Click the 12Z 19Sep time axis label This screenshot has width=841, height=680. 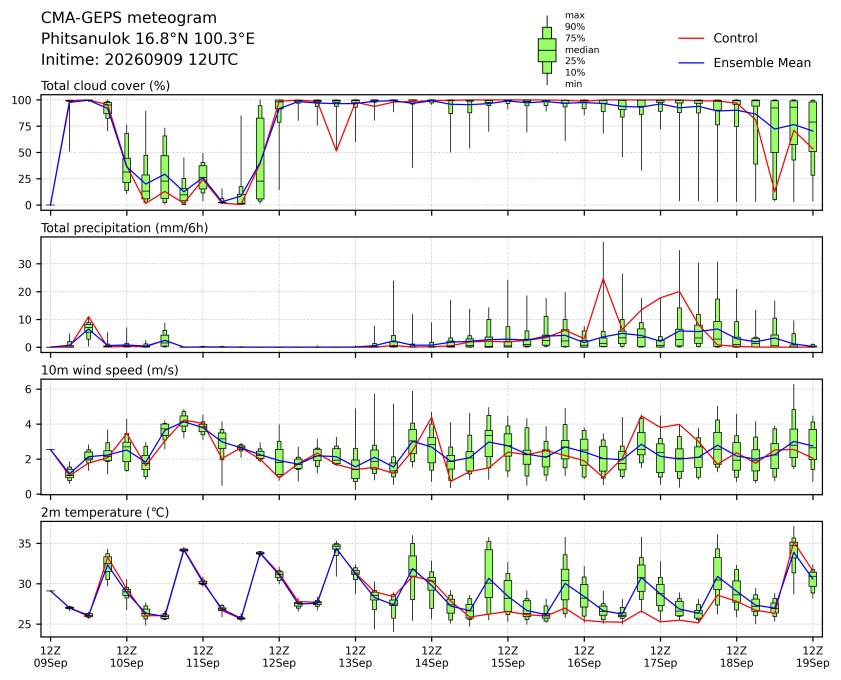pos(813,657)
